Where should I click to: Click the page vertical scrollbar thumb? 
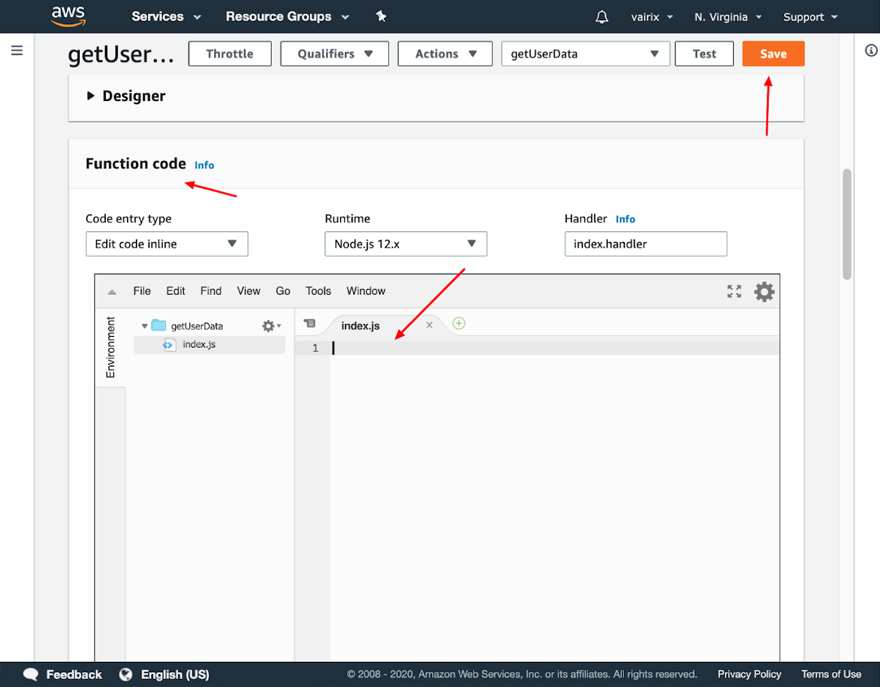(847, 224)
